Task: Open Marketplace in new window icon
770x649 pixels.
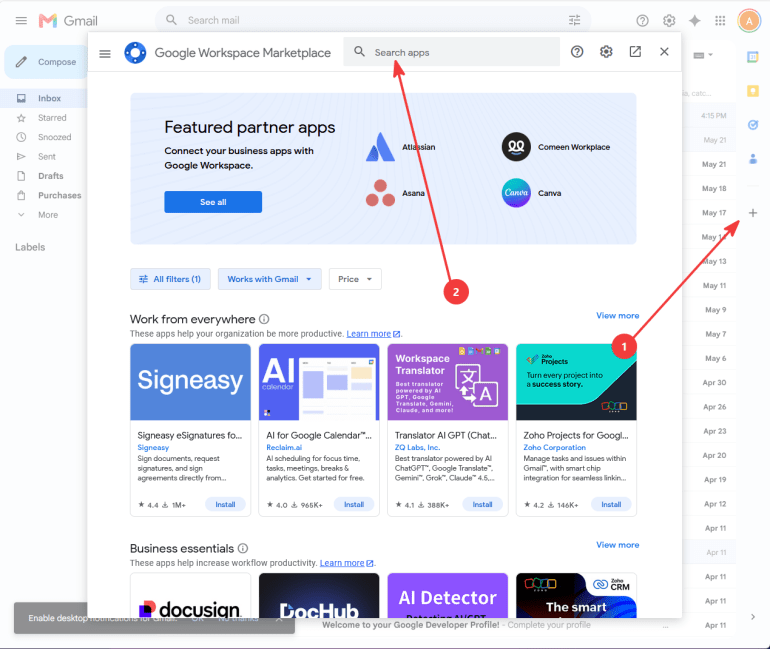Action: [635, 52]
